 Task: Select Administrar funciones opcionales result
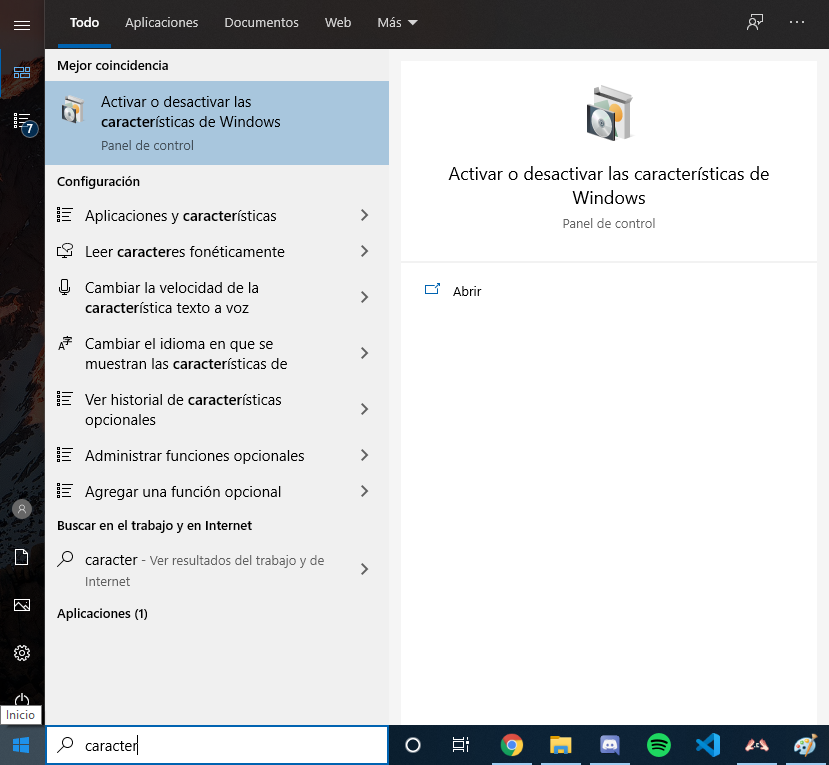194,456
